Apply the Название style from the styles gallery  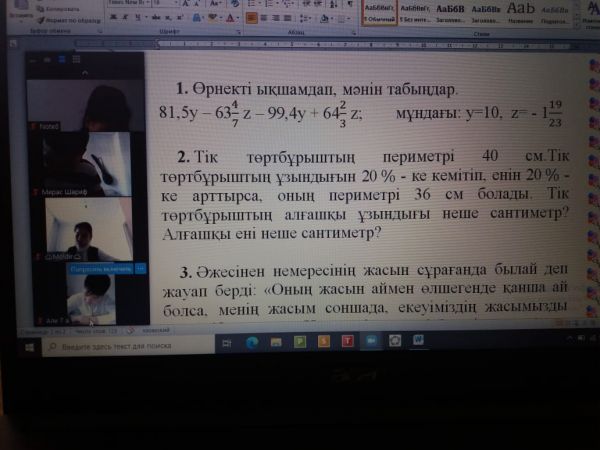(x=520, y=10)
